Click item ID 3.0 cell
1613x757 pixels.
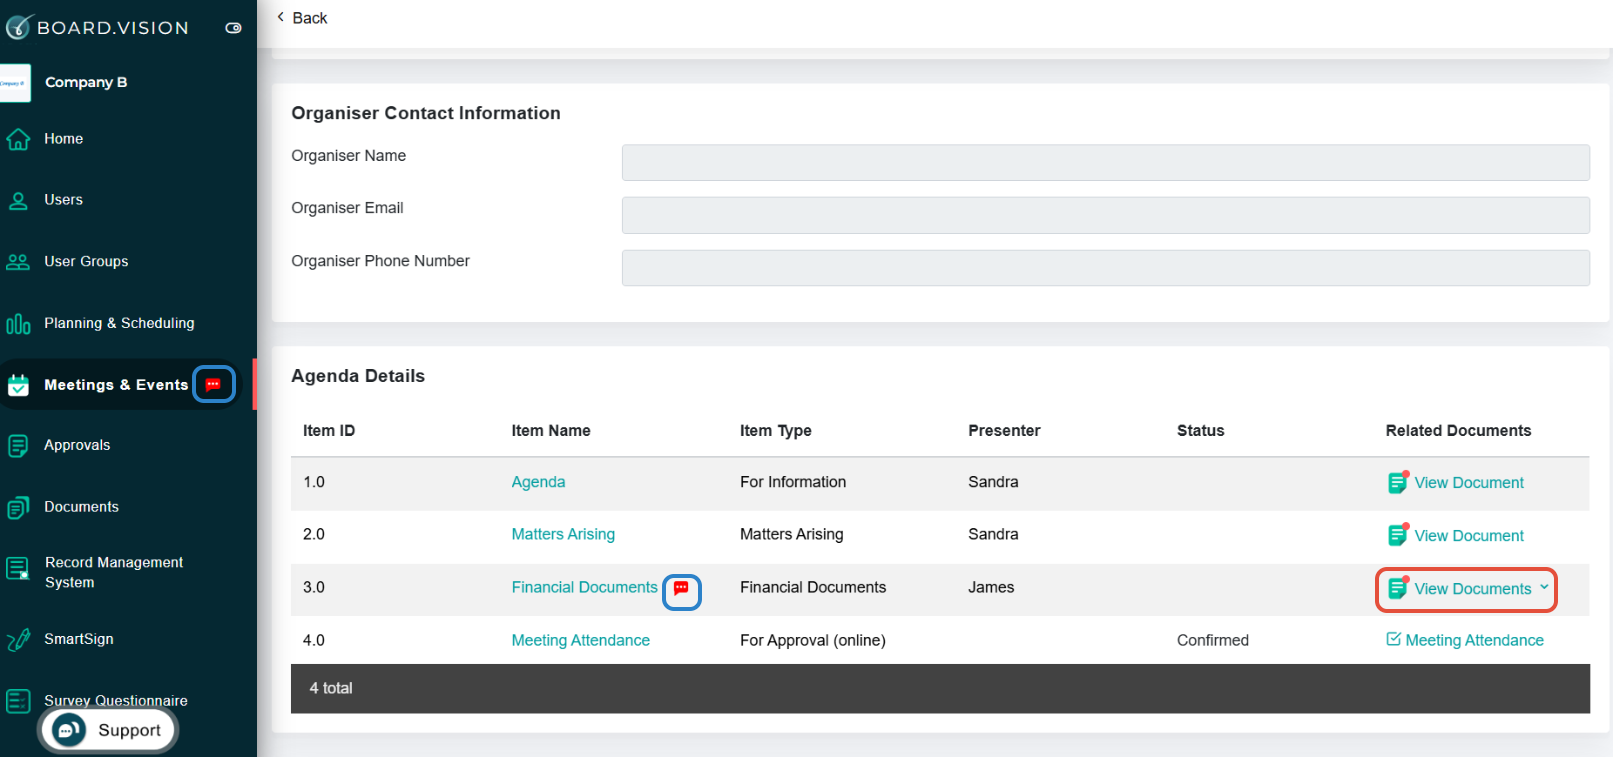tap(314, 587)
